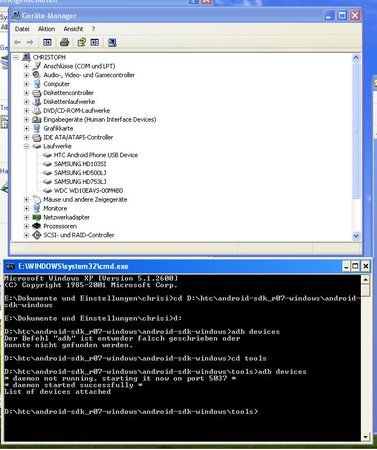
Task: Click the Geräte-Manager title bar icon
Action: pos(15,15)
